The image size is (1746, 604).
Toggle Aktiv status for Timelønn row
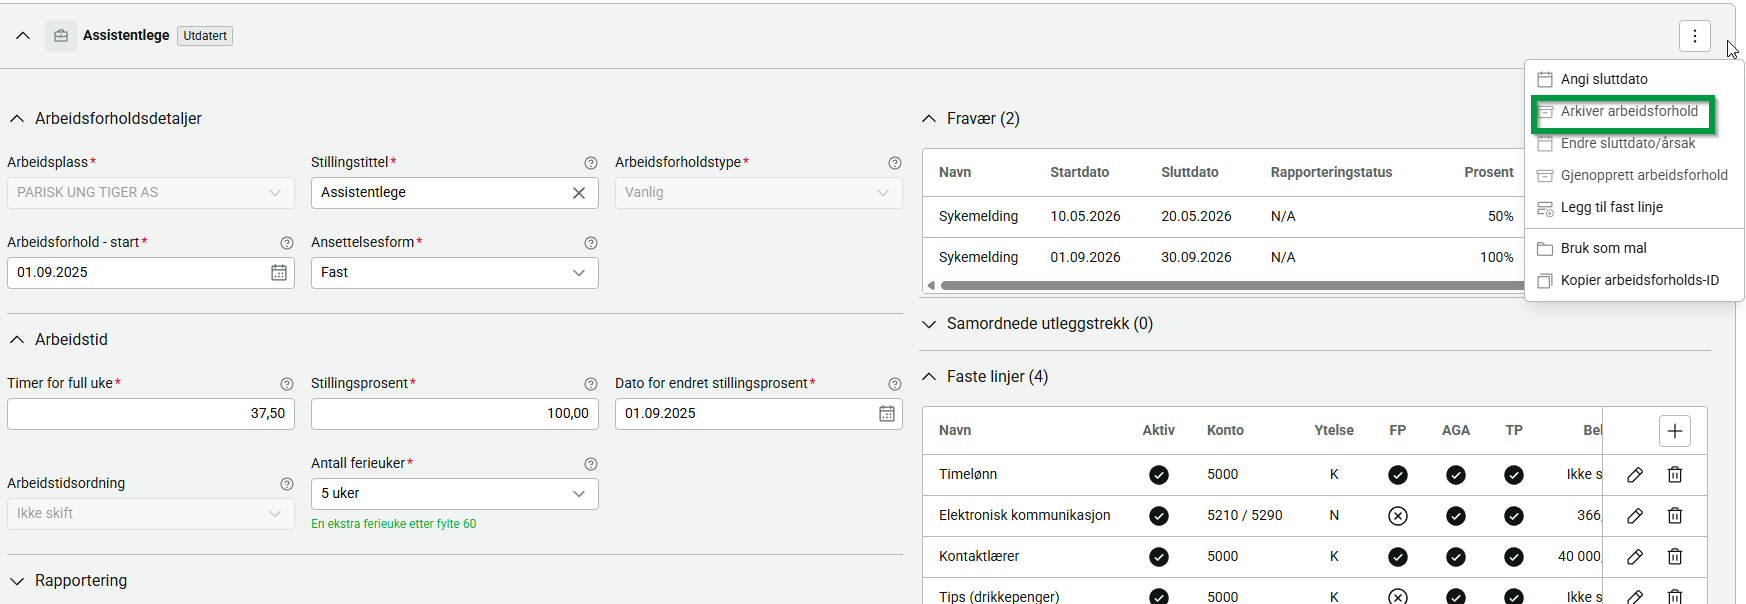pyautogui.click(x=1159, y=475)
